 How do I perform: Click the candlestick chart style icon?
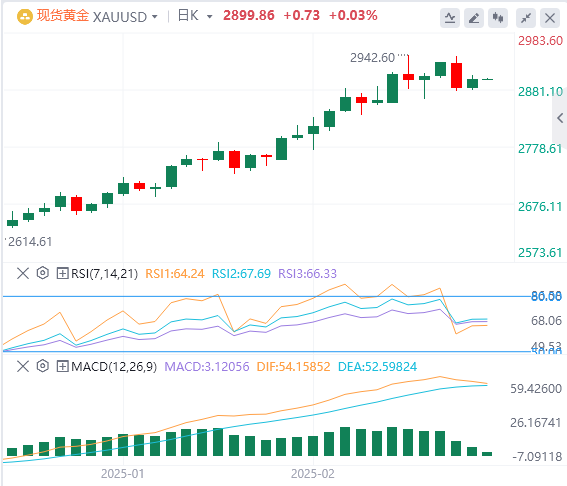pyautogui.click(x=498, y=18)
